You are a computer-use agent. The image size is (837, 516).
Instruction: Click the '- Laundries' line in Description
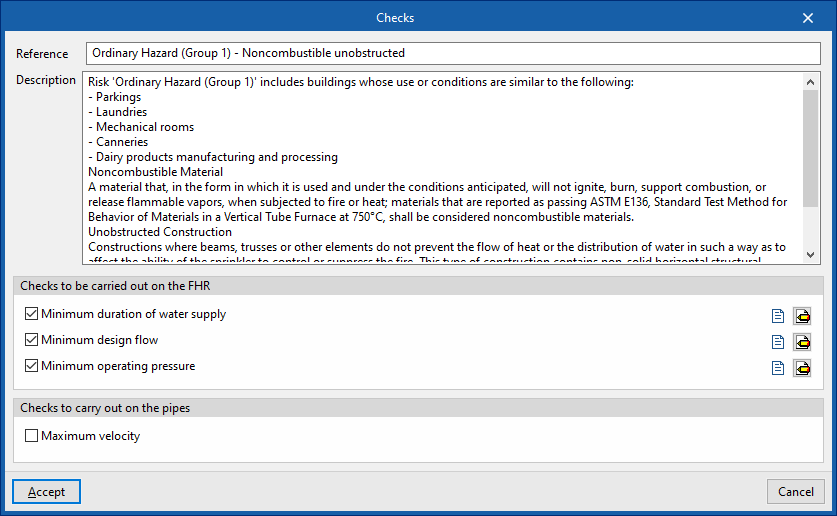[x=117, y=112]
